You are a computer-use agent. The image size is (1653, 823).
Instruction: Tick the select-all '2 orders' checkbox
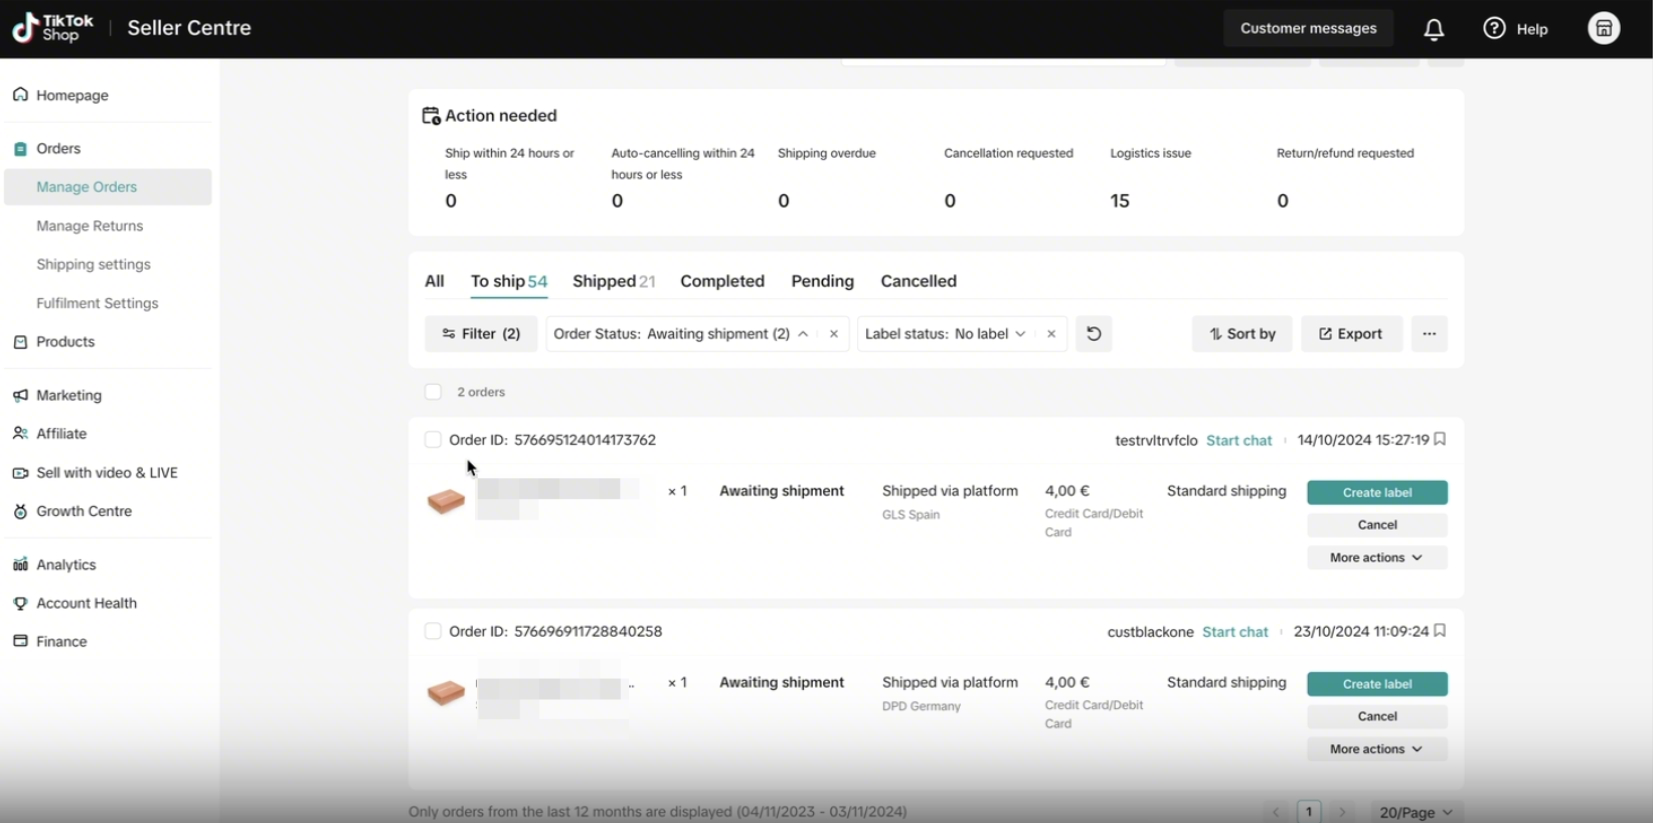pos(433,392)
